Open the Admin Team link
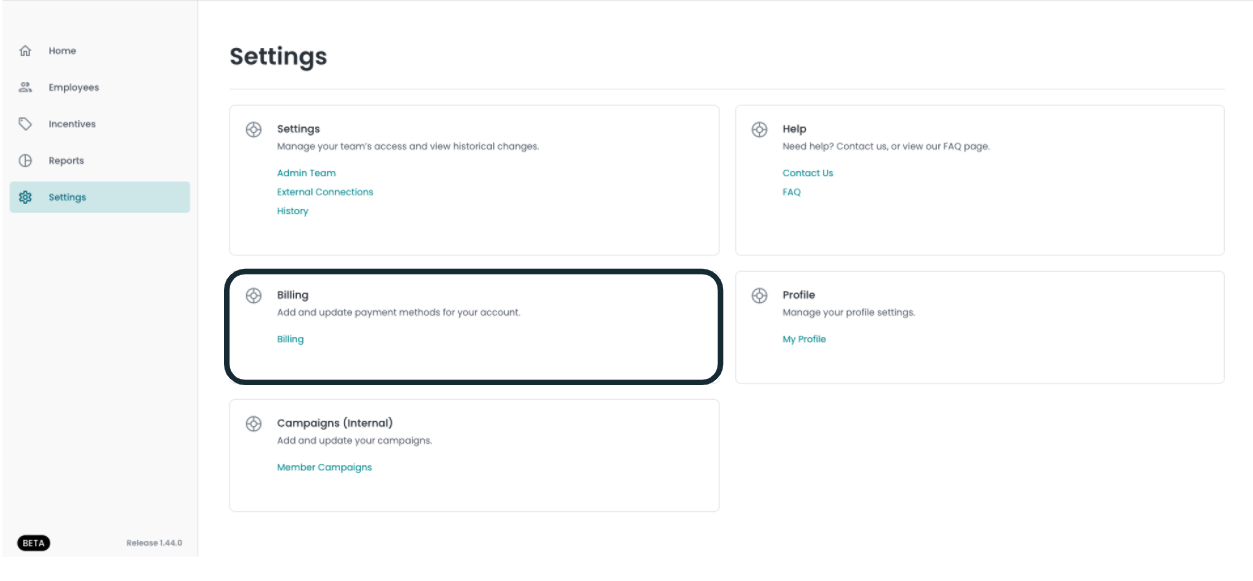Screen dimensions: 1253x581 pyautogui.click(x=306, y=173)
